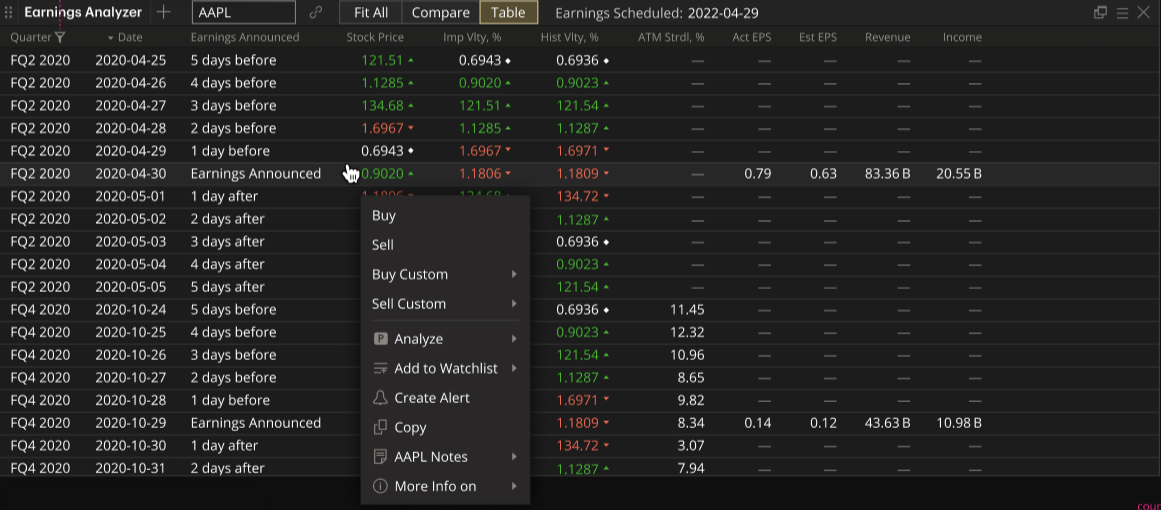Click the symbol link chain icon
The width and height of the screenshot is (1161, 510).
click(x=316, y=13)
